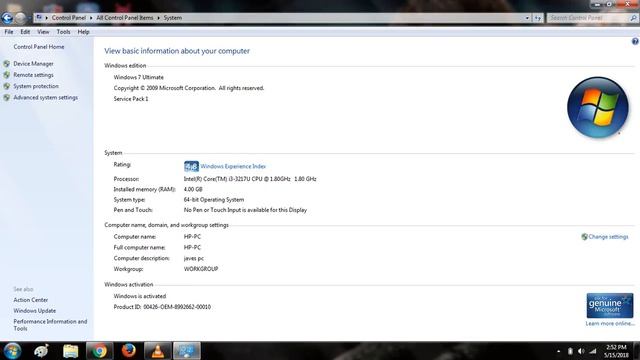The height and width of the screenshot is (360, 640).
Task: Launch Google Chrome from the taskbar
Action: point(99,351)
